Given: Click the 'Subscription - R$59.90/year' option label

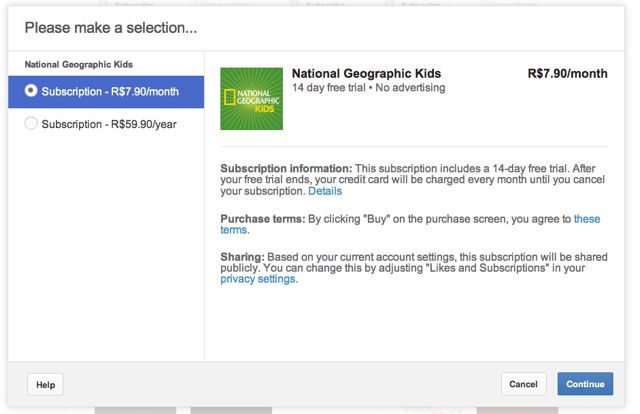Looking at the screenshot, I should click(109, 124).
